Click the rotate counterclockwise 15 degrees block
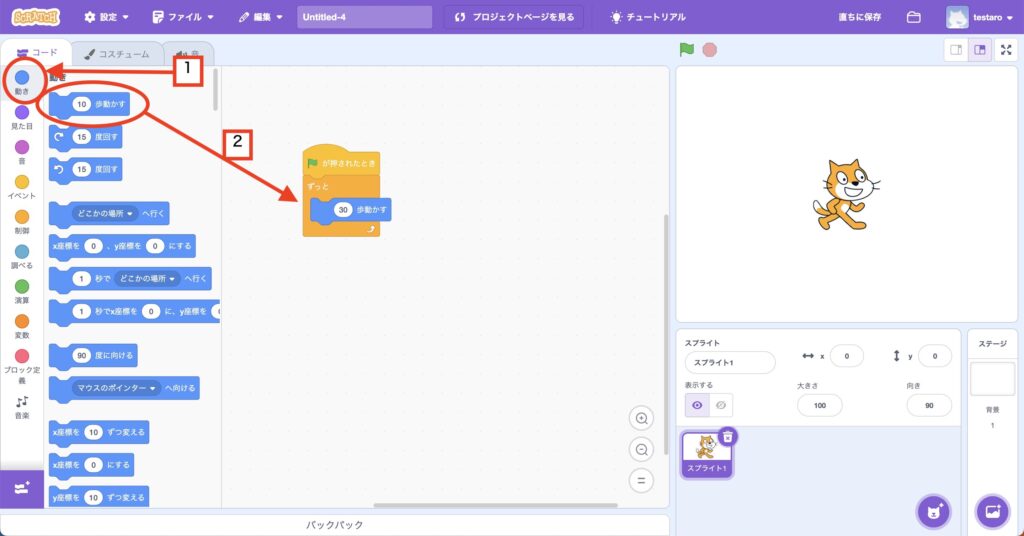Screen dimensions: 1024x536 (x=86, y=170)
